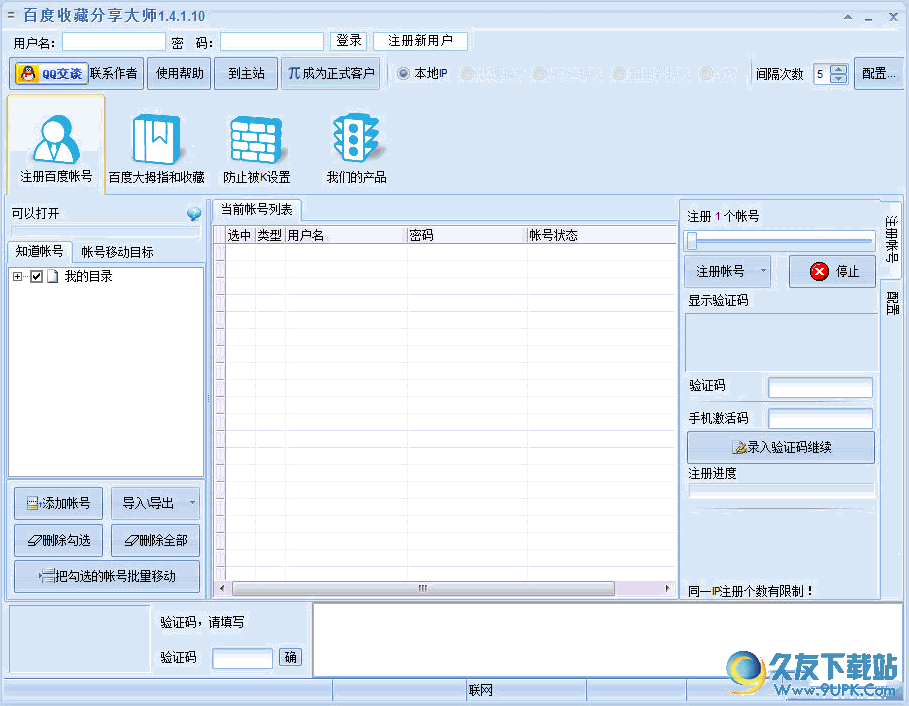The width and height of the screenshot is (909, 706).
Task: Focus the bottom 验证码 input field
Action: (242, 658)
